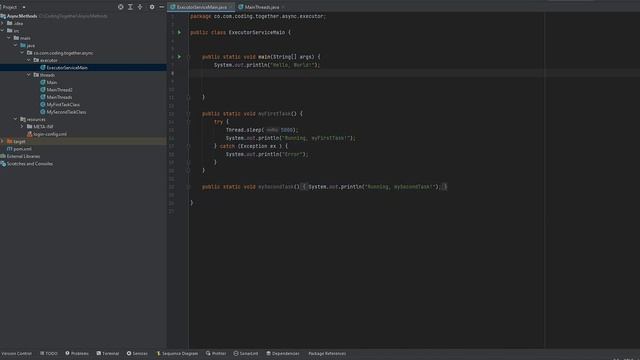Hide the Project tool window

click(x=162, y=7)
